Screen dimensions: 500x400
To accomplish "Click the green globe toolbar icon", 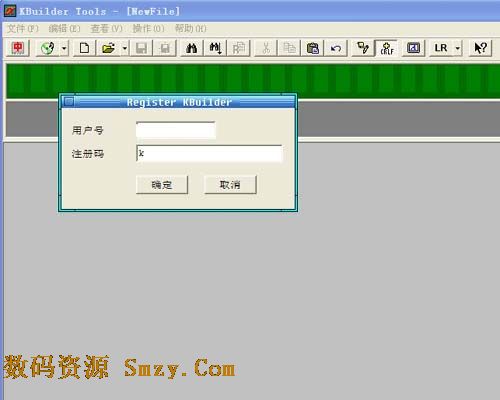I will (x=48, y=48).
